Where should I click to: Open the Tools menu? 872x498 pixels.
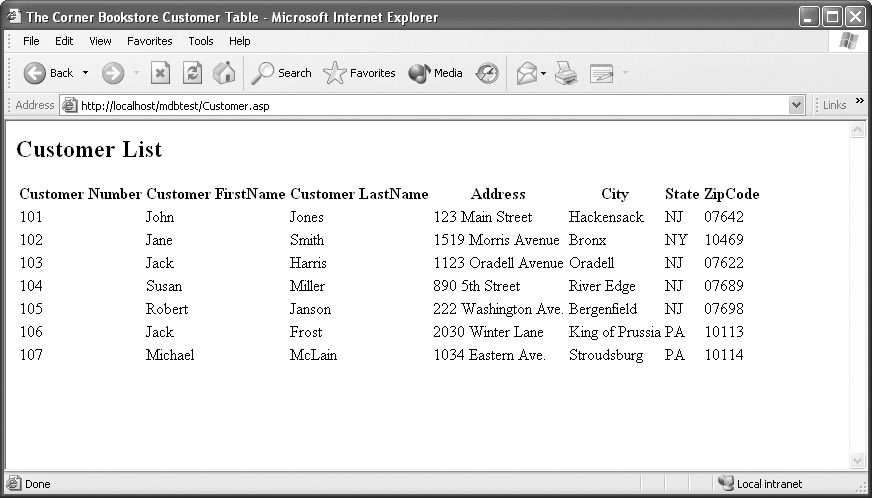(x=201, y=41)
